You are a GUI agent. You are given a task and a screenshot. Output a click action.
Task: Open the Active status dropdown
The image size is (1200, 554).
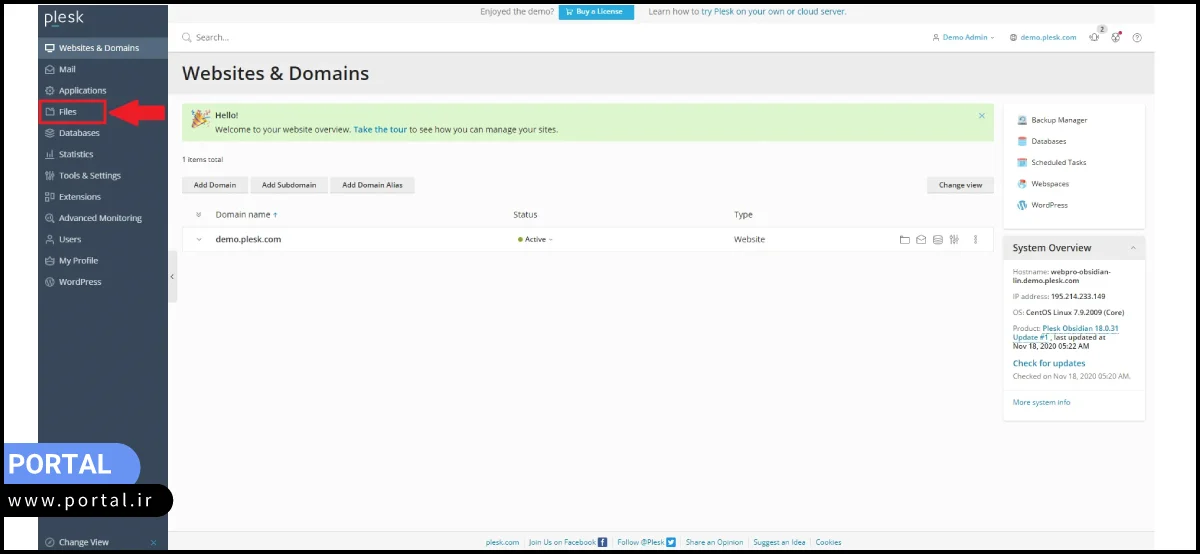point(536,240)
